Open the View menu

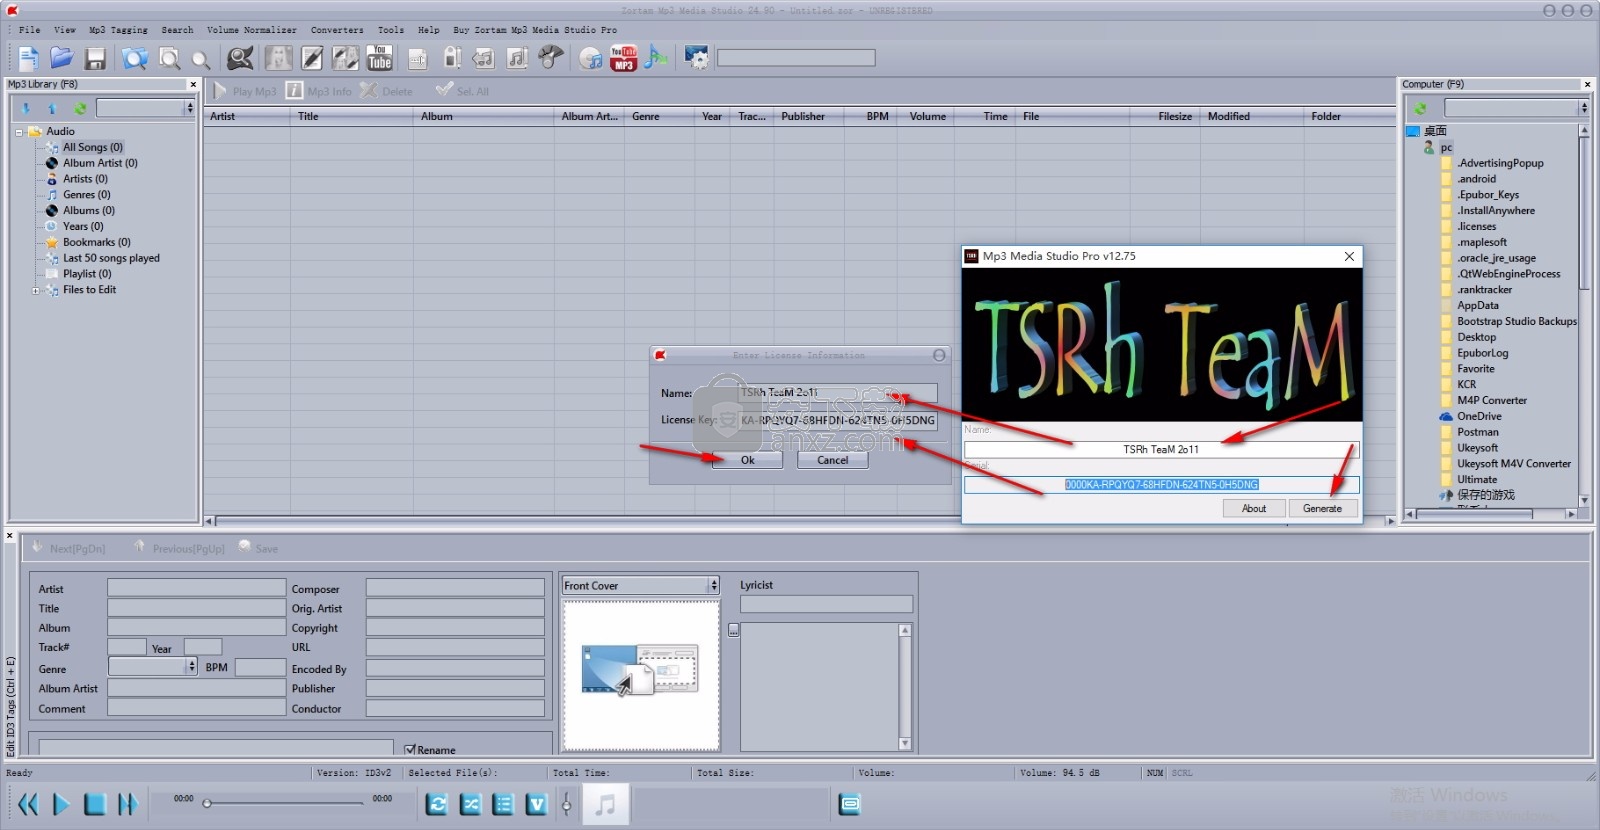[x=65, y=30]
